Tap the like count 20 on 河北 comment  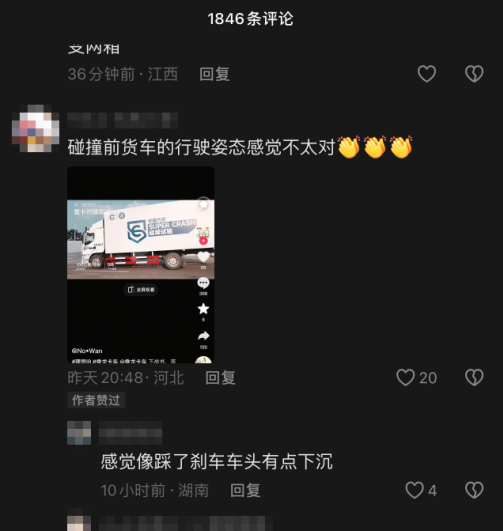tap(428, 378)
